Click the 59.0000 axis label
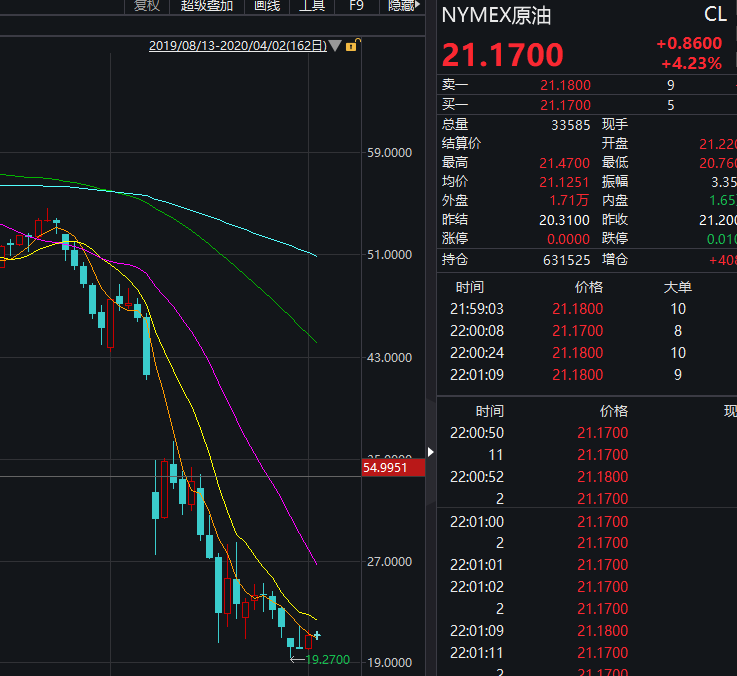Image resolution: width=737 pixels, height=676 pixels. tap(389, 153)
